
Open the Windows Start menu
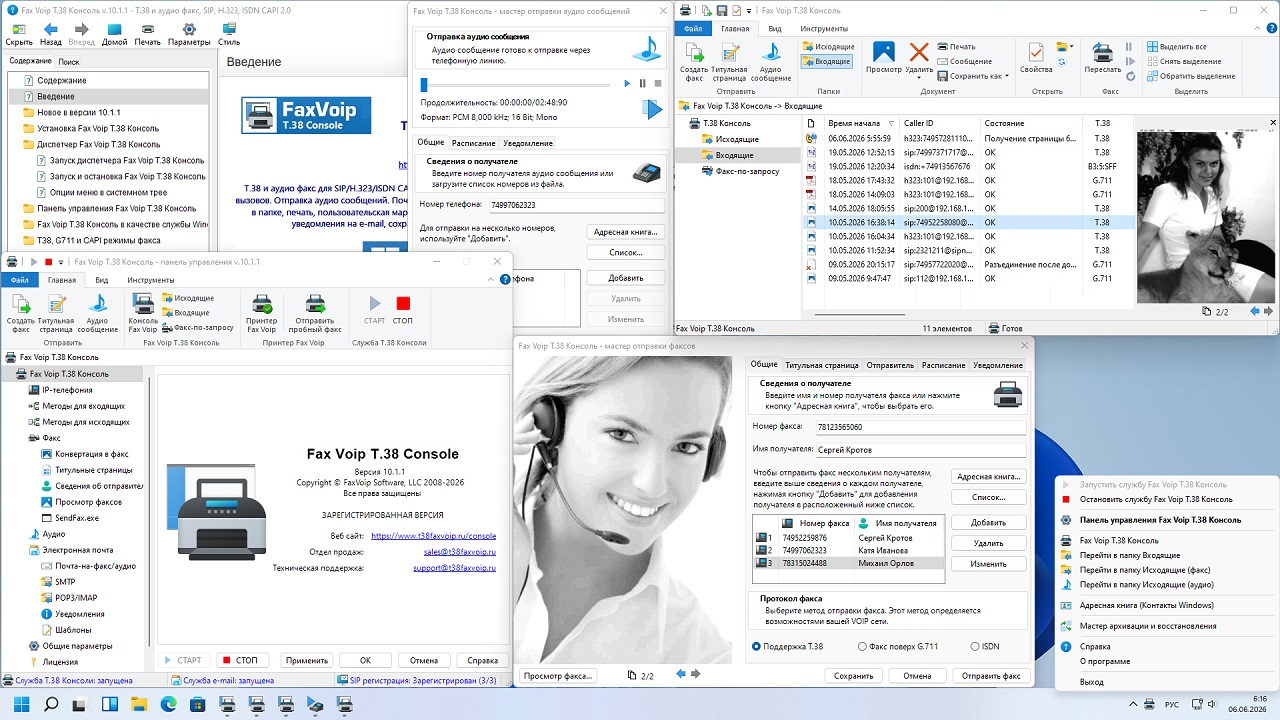click(23, 706)
